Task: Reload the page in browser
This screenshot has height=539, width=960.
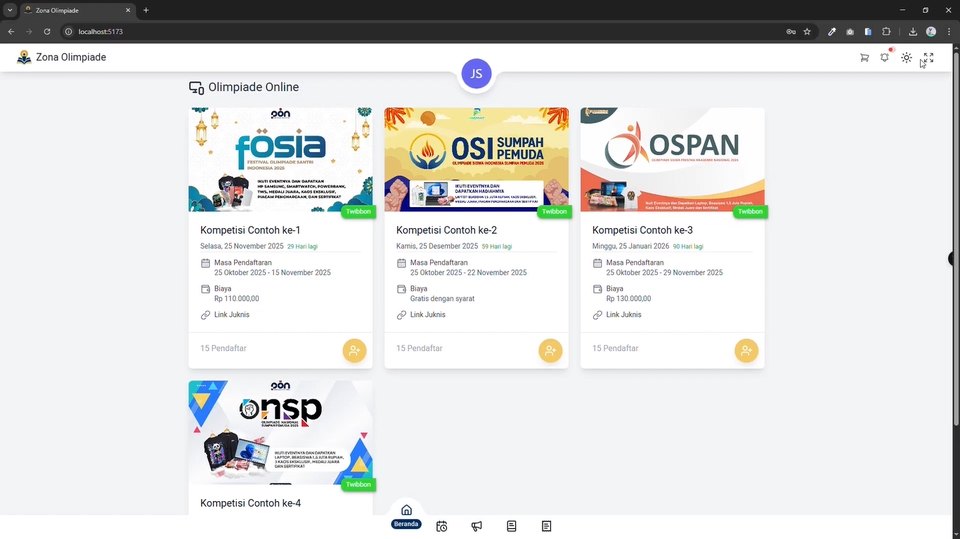Action: coord(47,31)
